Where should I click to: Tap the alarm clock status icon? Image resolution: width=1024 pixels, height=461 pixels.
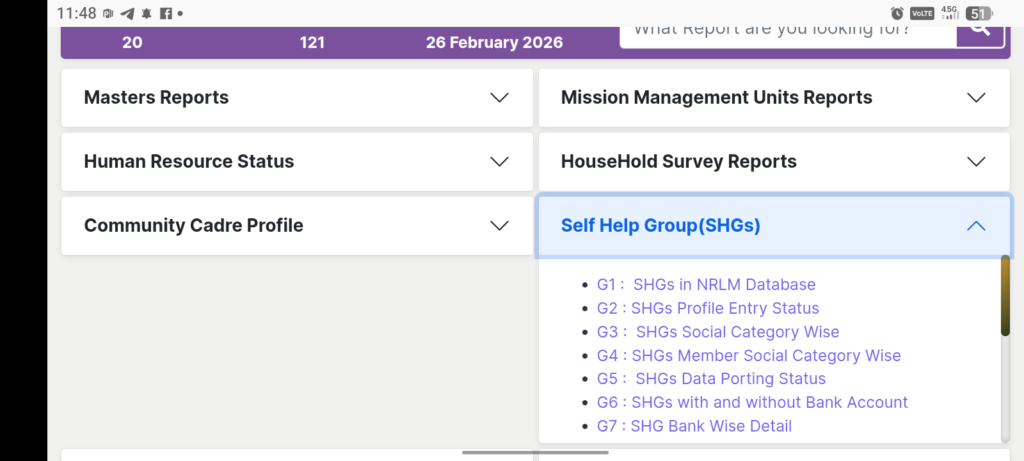(x=897, y=13)
